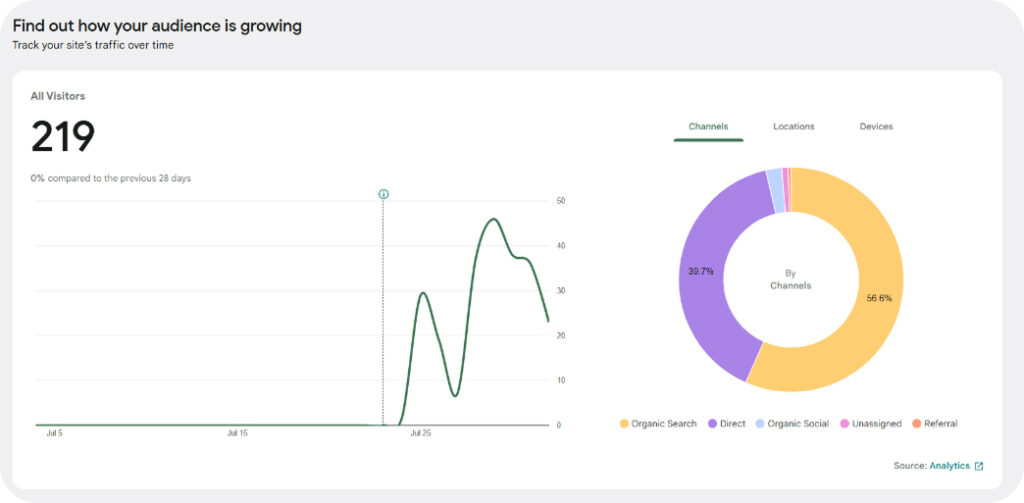Click the yellow Organic Search legend dot

pyautogui.click(x=624, y=424)
